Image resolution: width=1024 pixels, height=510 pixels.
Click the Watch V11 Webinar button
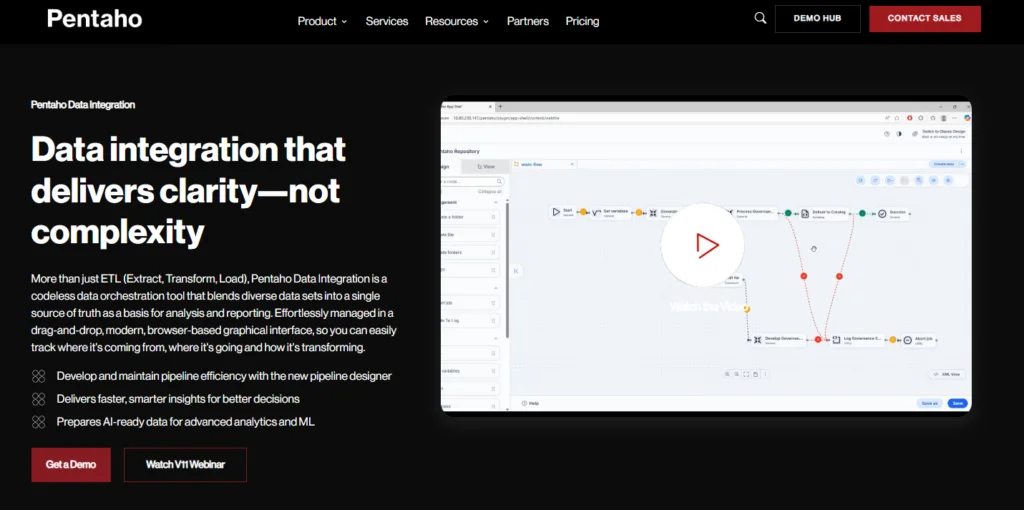pyautogui.click(x=185, y=464)
